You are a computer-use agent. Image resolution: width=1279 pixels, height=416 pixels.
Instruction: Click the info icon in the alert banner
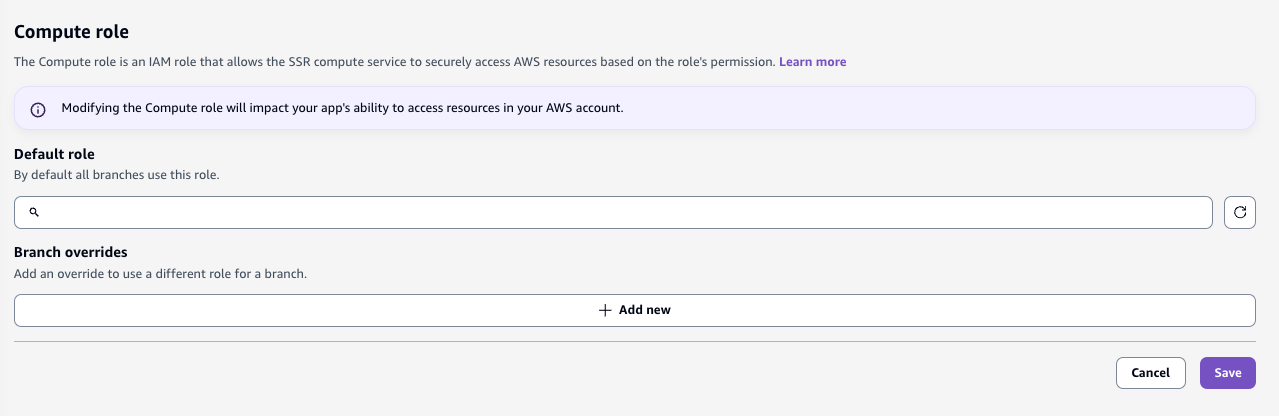(38, 109)
